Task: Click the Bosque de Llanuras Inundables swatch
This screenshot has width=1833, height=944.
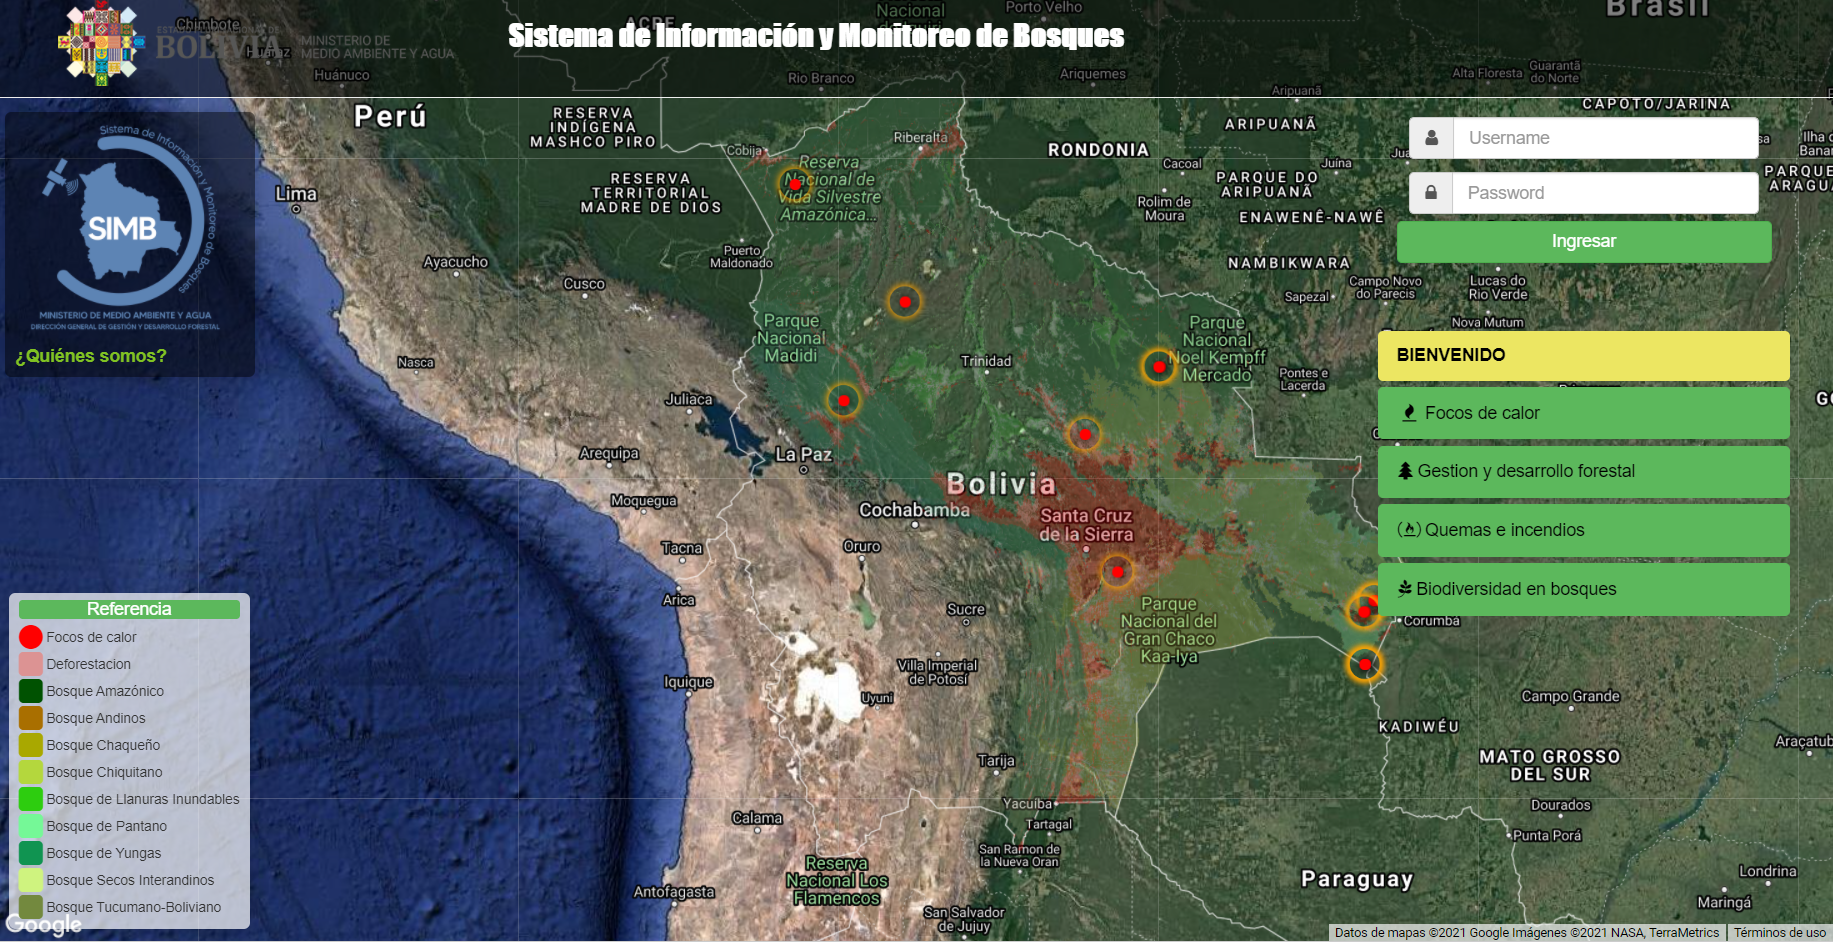Action: [x=31, y=799]
